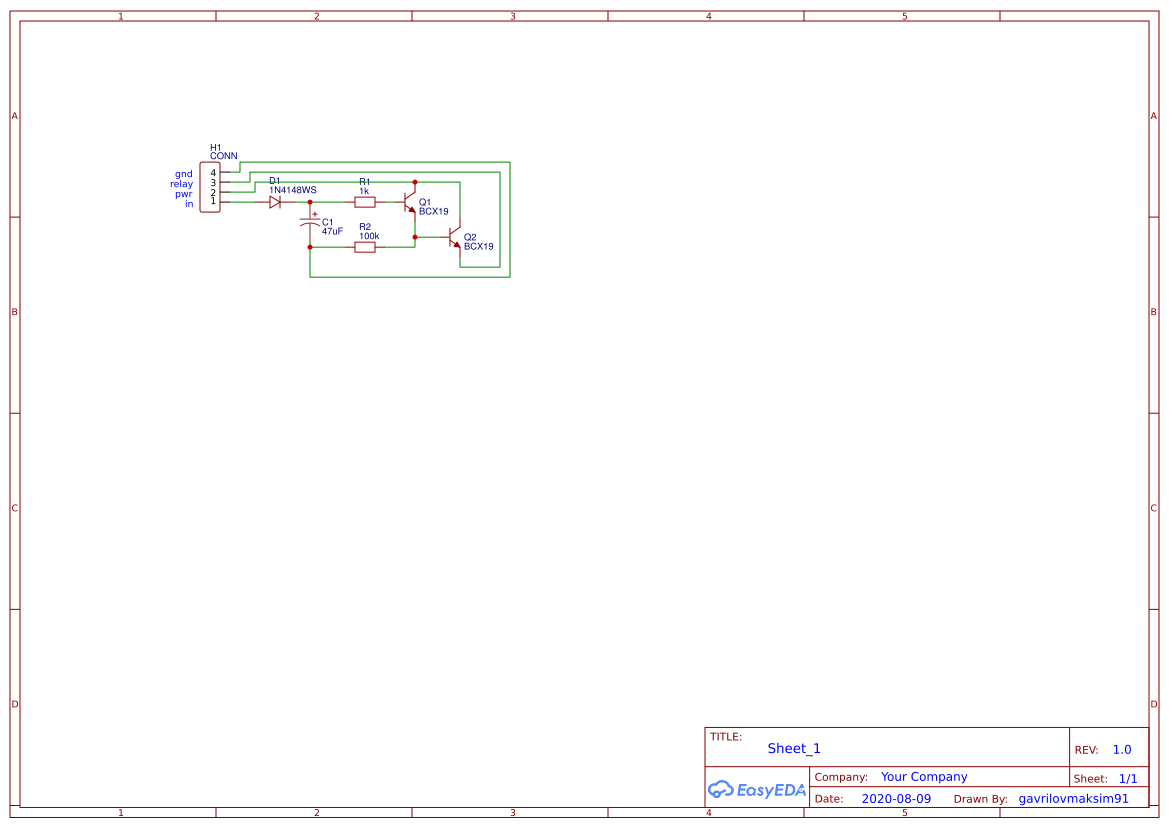Select the relay net label
1169x828 pixels.
(181, 184)
